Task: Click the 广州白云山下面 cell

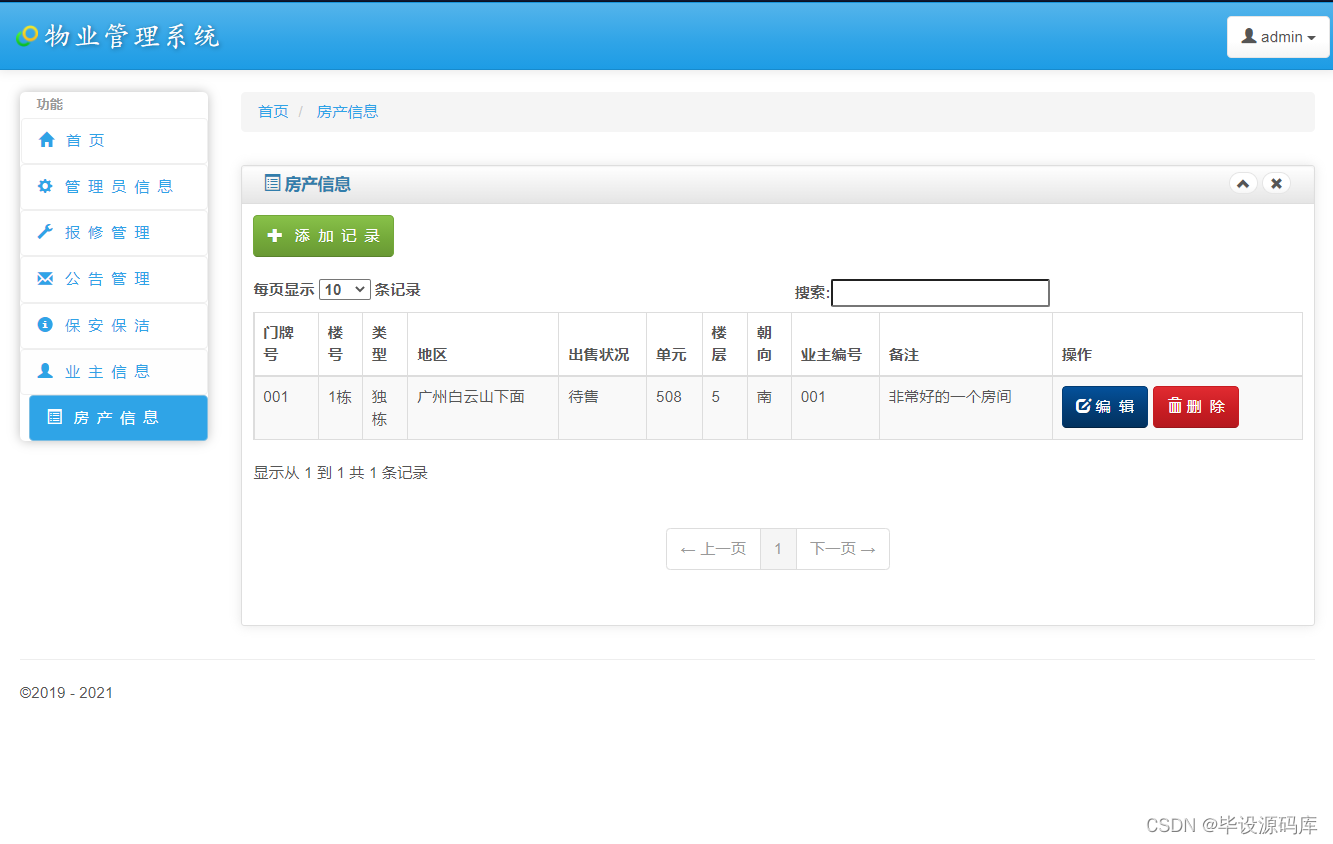Action: click(483, 408)
